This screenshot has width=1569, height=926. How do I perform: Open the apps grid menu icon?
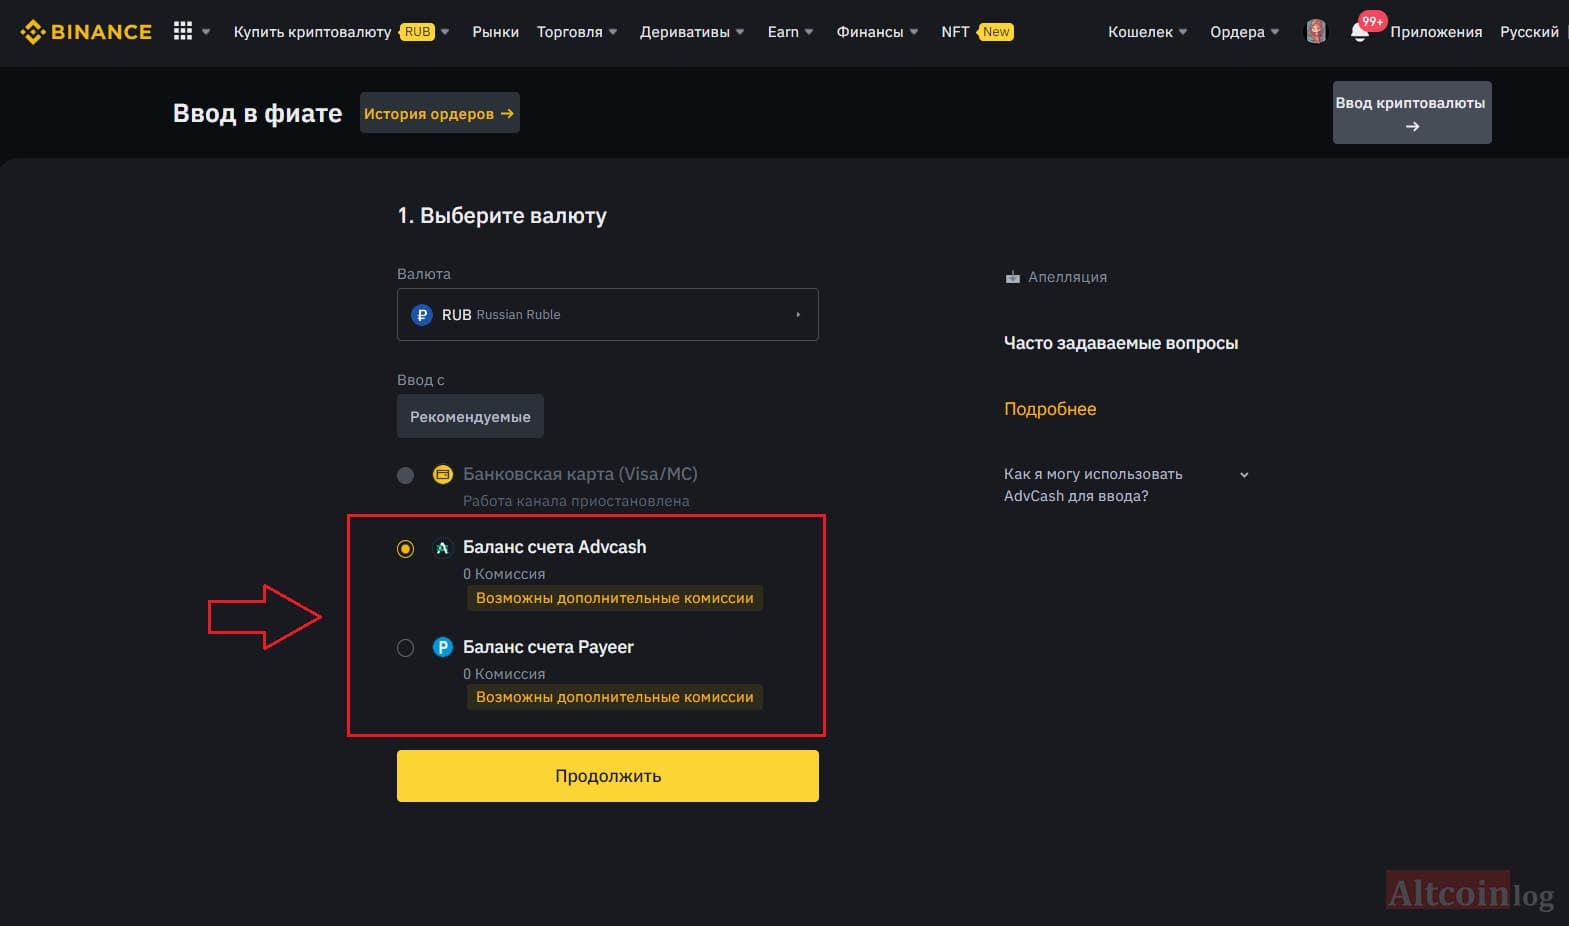pos(183,31)
